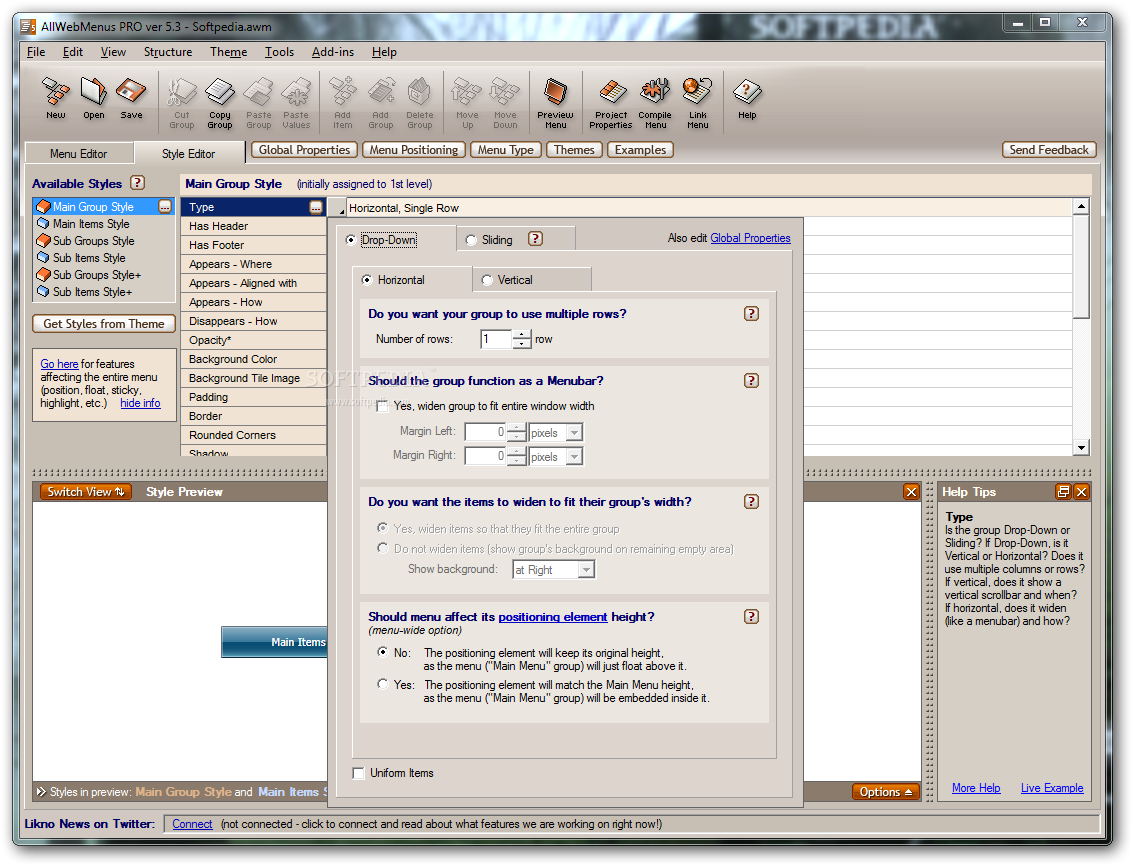Click the Move Up toolbar icon

click(x=467, y=103)
